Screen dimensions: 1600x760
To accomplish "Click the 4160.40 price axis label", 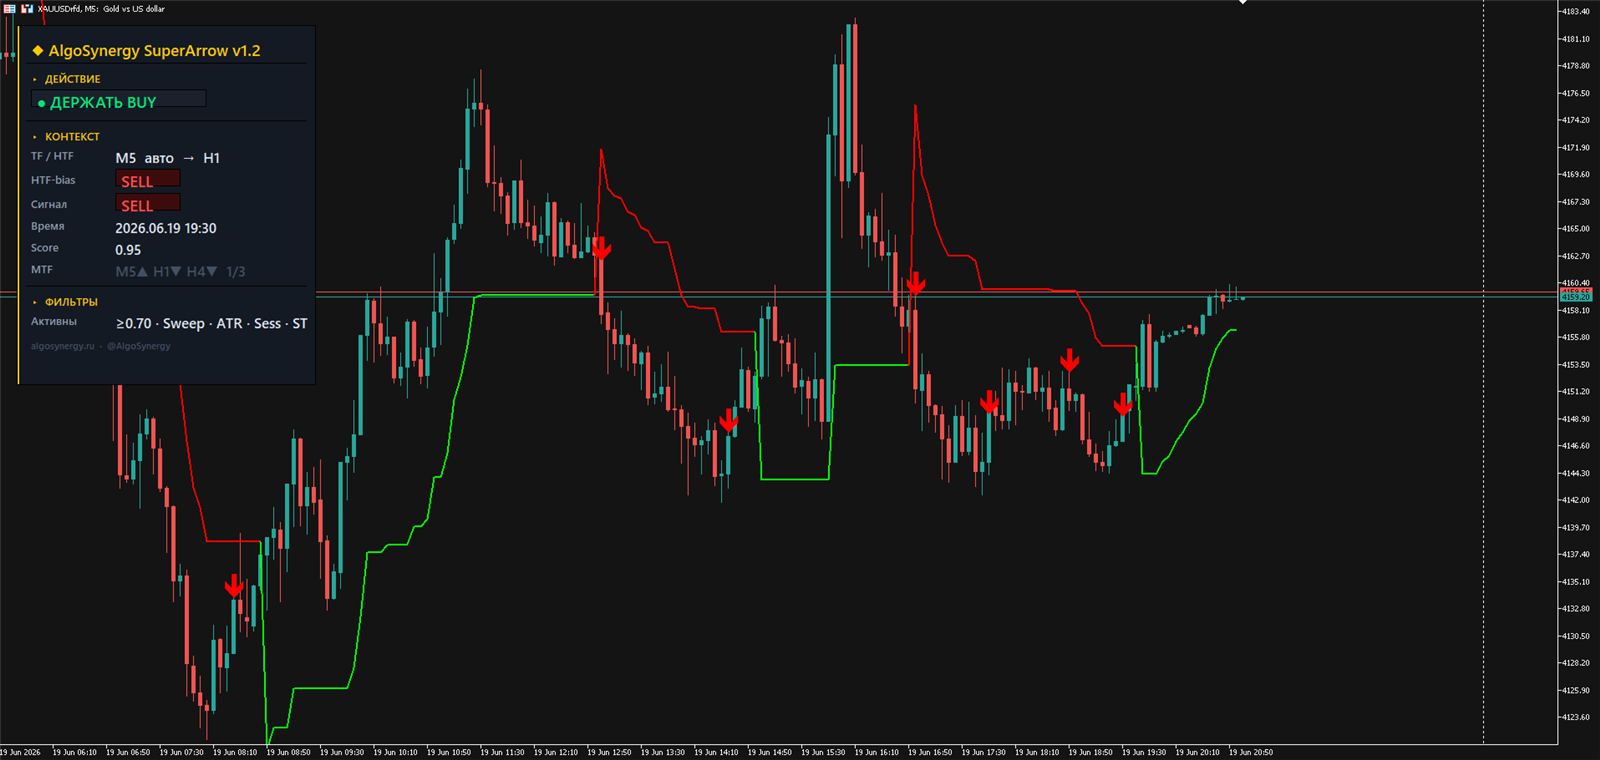I will [1576, 283].
